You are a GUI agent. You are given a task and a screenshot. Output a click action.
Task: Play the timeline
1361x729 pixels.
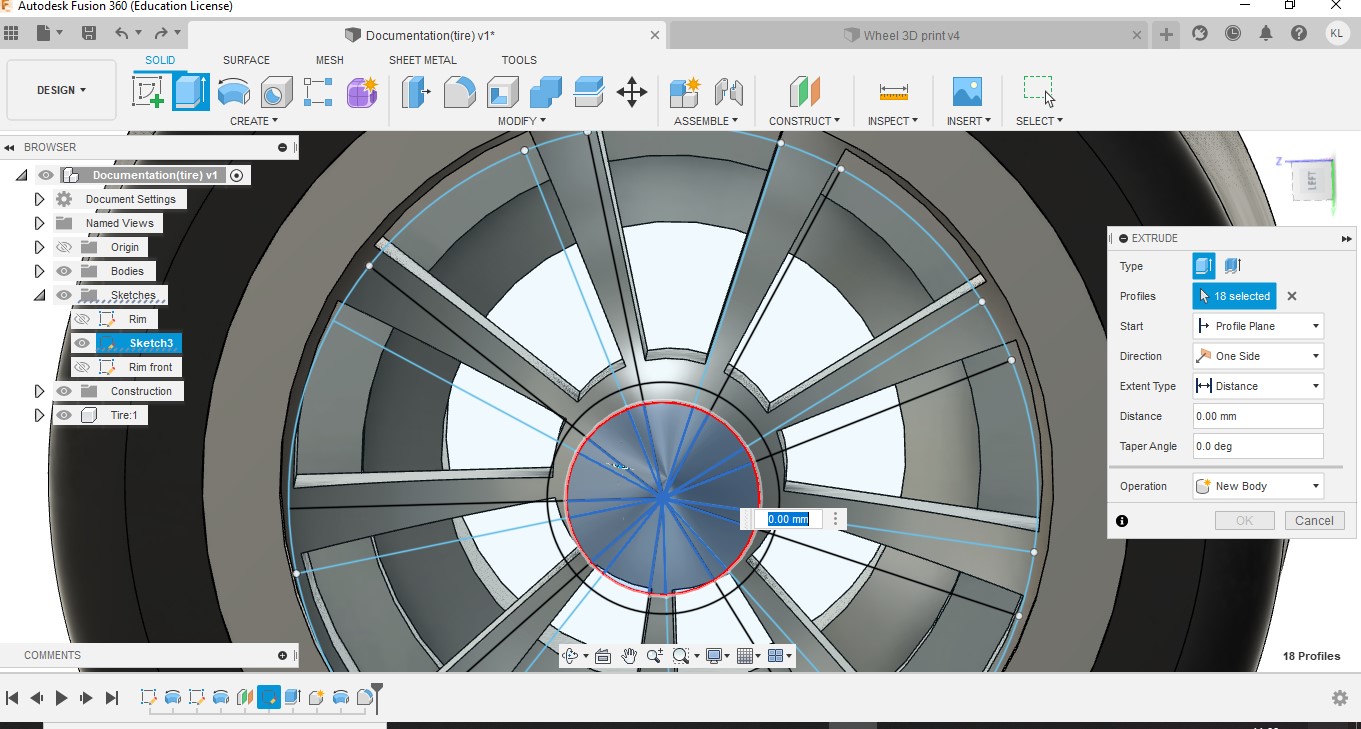point(62,698)
